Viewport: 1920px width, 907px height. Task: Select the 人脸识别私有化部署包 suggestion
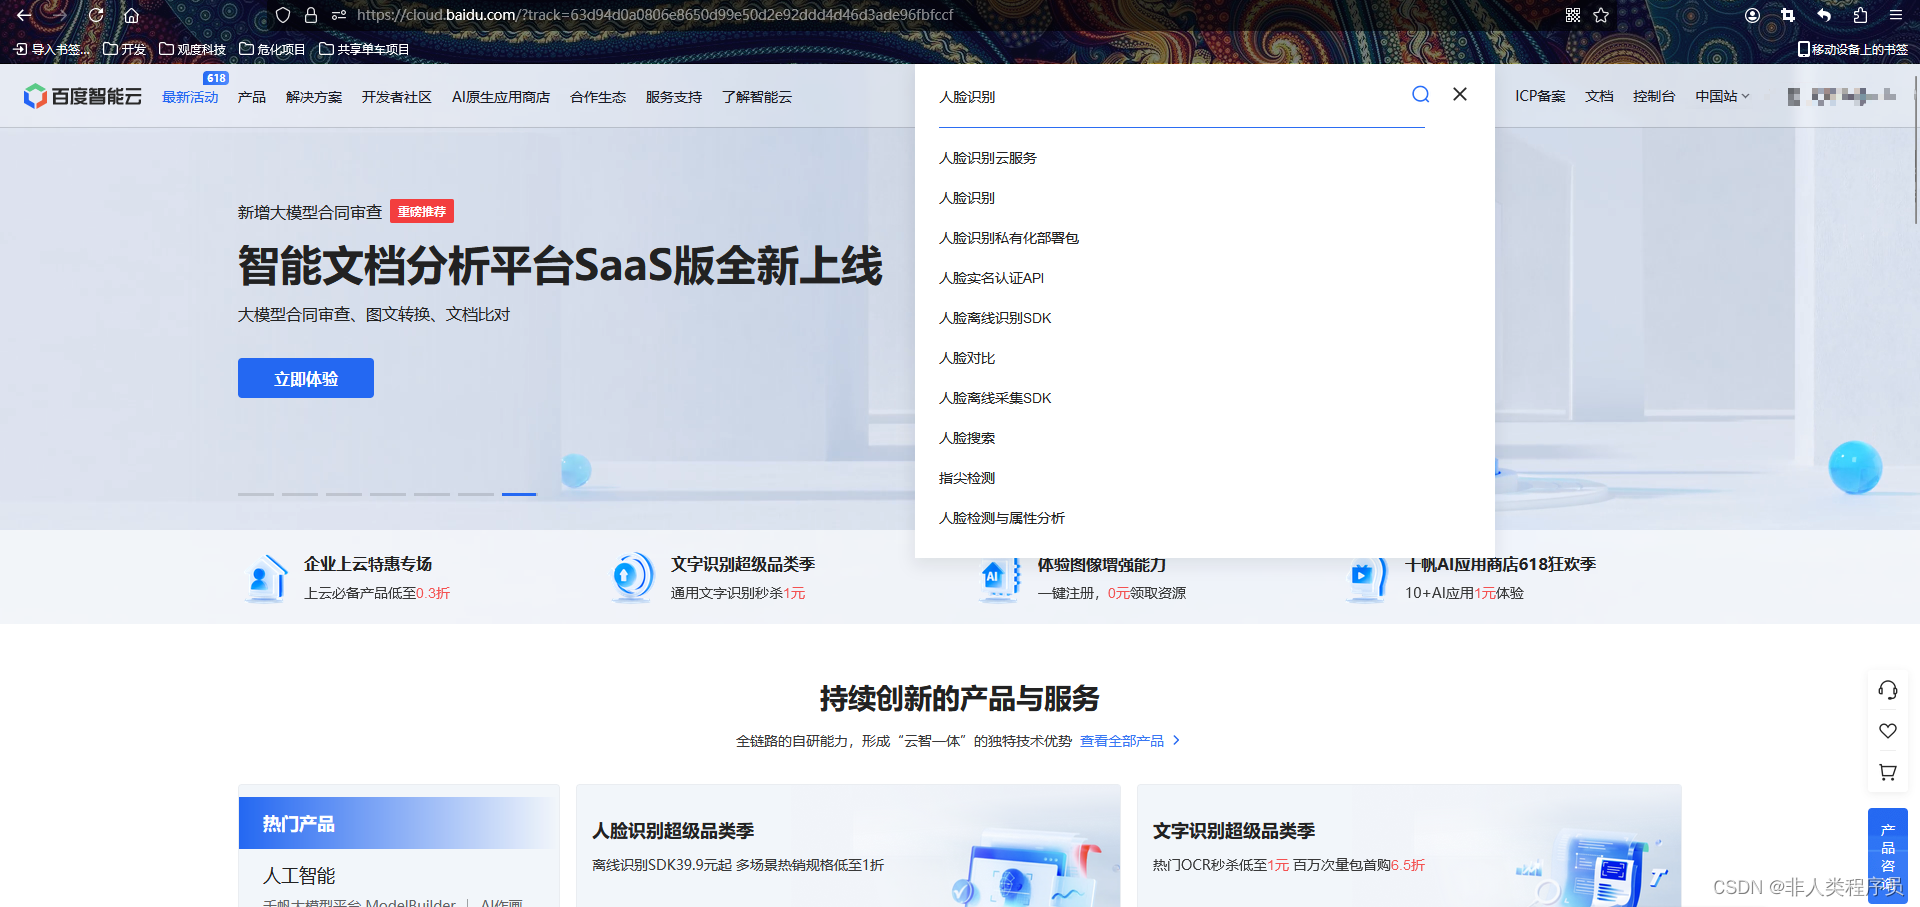click(x=1009, y=238)
